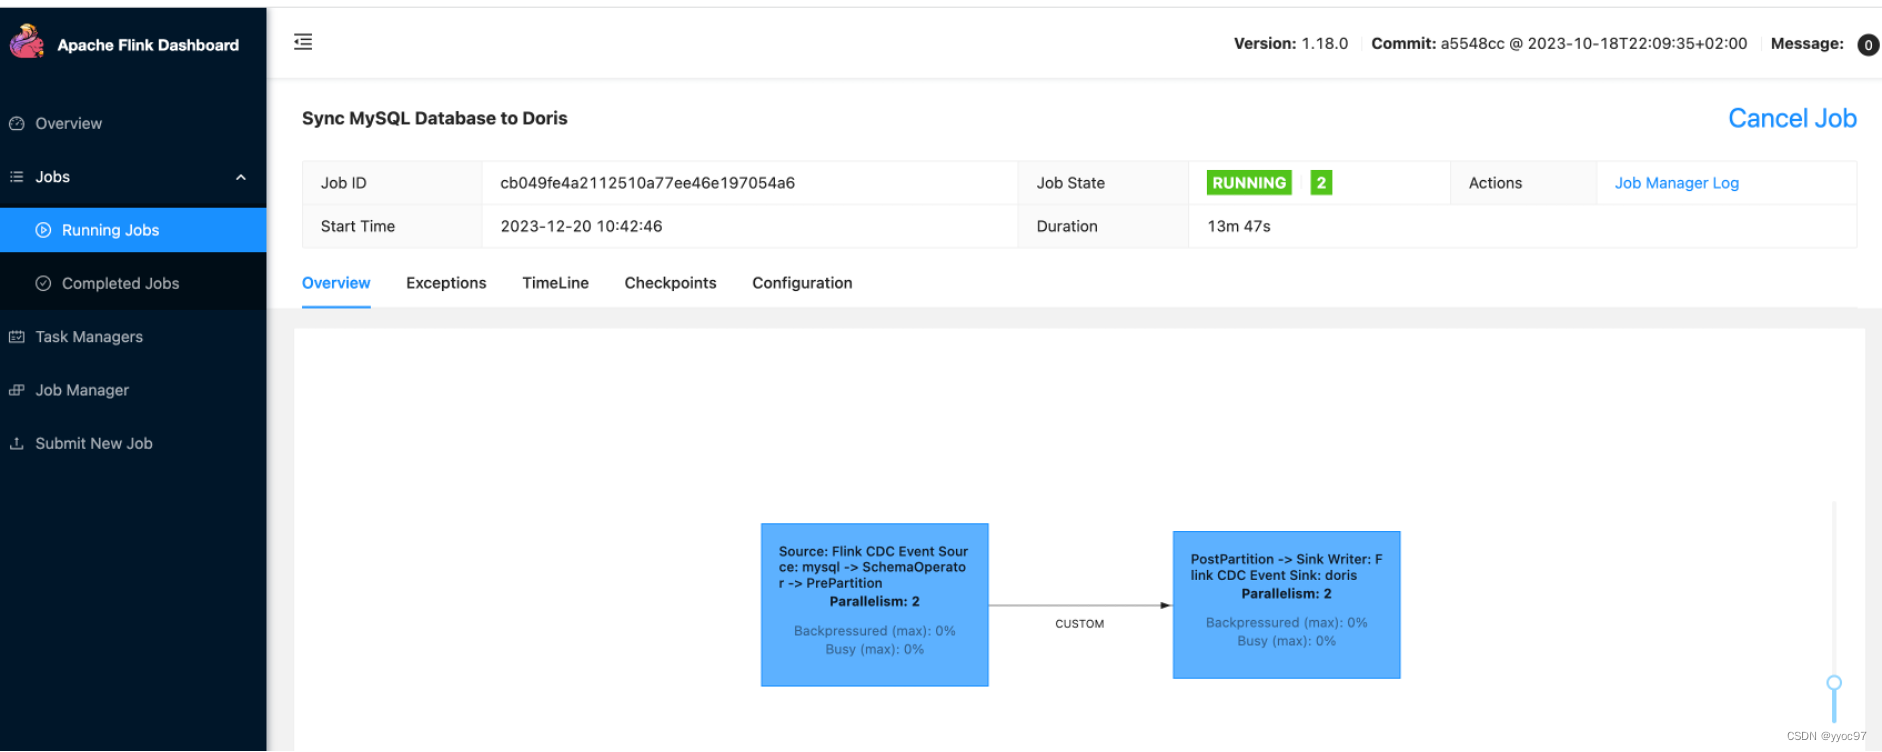The height and width of the screenshot is (752, 1882).
Task: Open the Job Manager Log link
Action: tap(1676, 183)
